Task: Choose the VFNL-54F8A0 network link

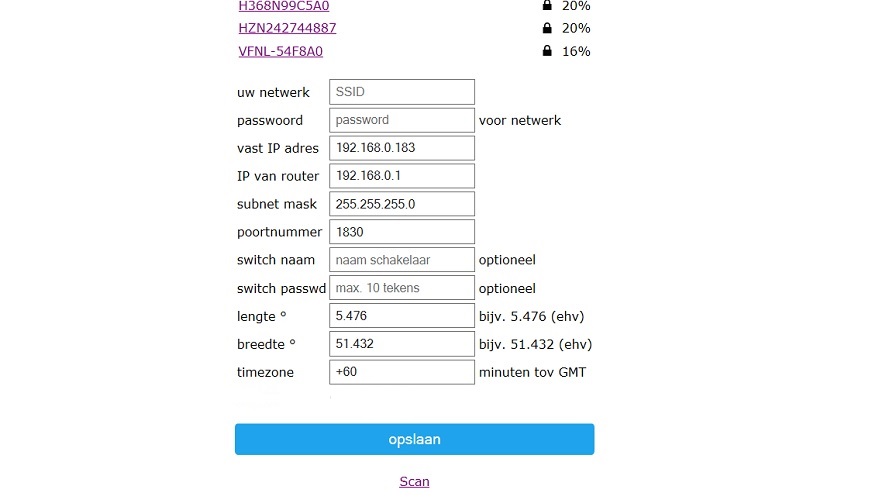Action: [x=280, y=51]
